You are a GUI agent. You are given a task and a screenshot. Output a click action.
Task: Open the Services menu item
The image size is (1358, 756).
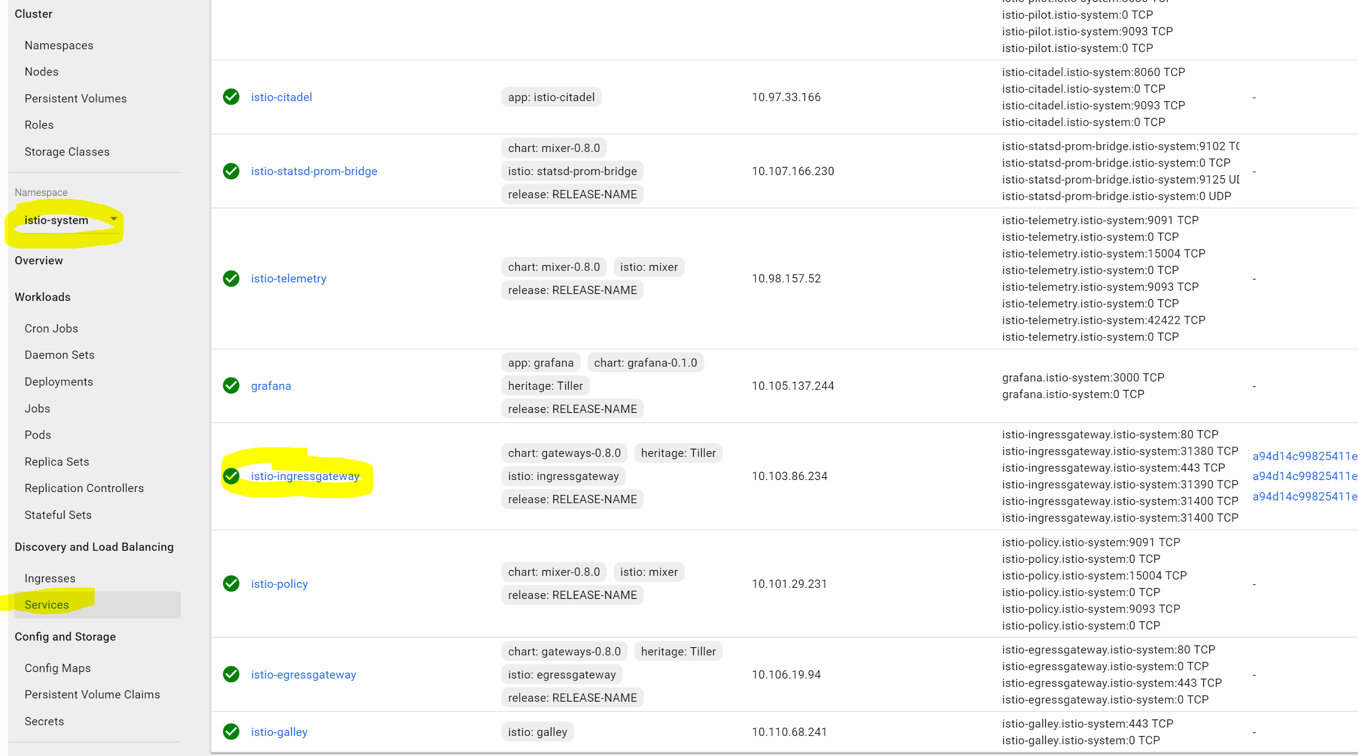47,605
